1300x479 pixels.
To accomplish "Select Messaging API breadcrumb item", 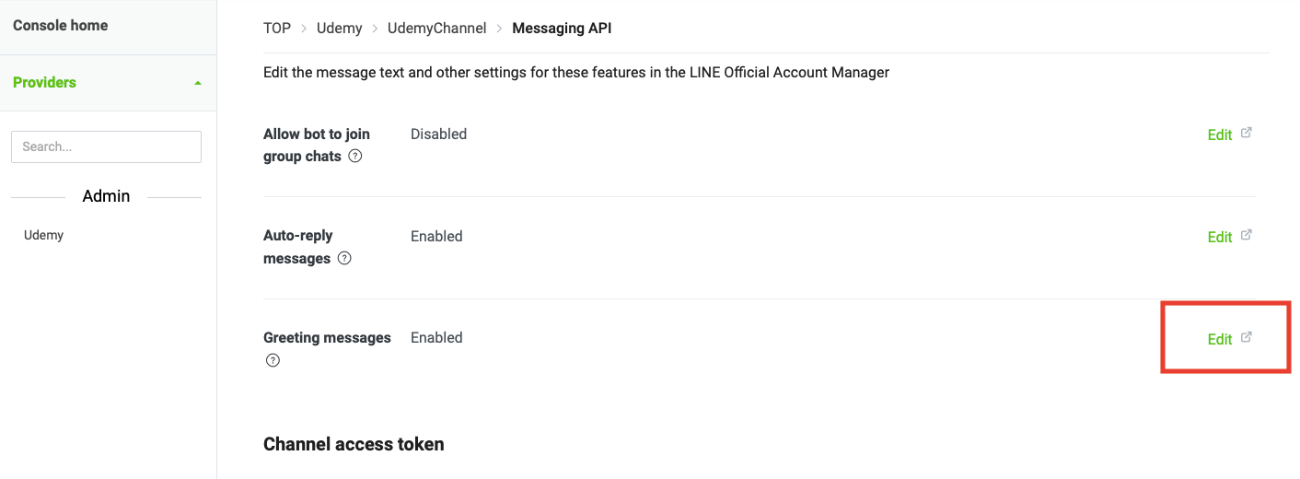I will (x=562, y=28).
